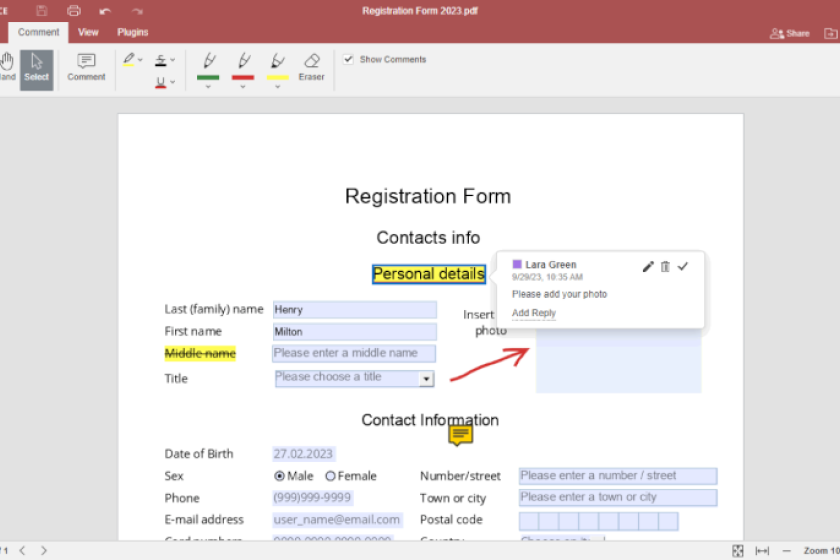Click the Zoom out minus icon
Image resolution: width=840 pixels, height=560 pixels.
[x=786, y=551]
